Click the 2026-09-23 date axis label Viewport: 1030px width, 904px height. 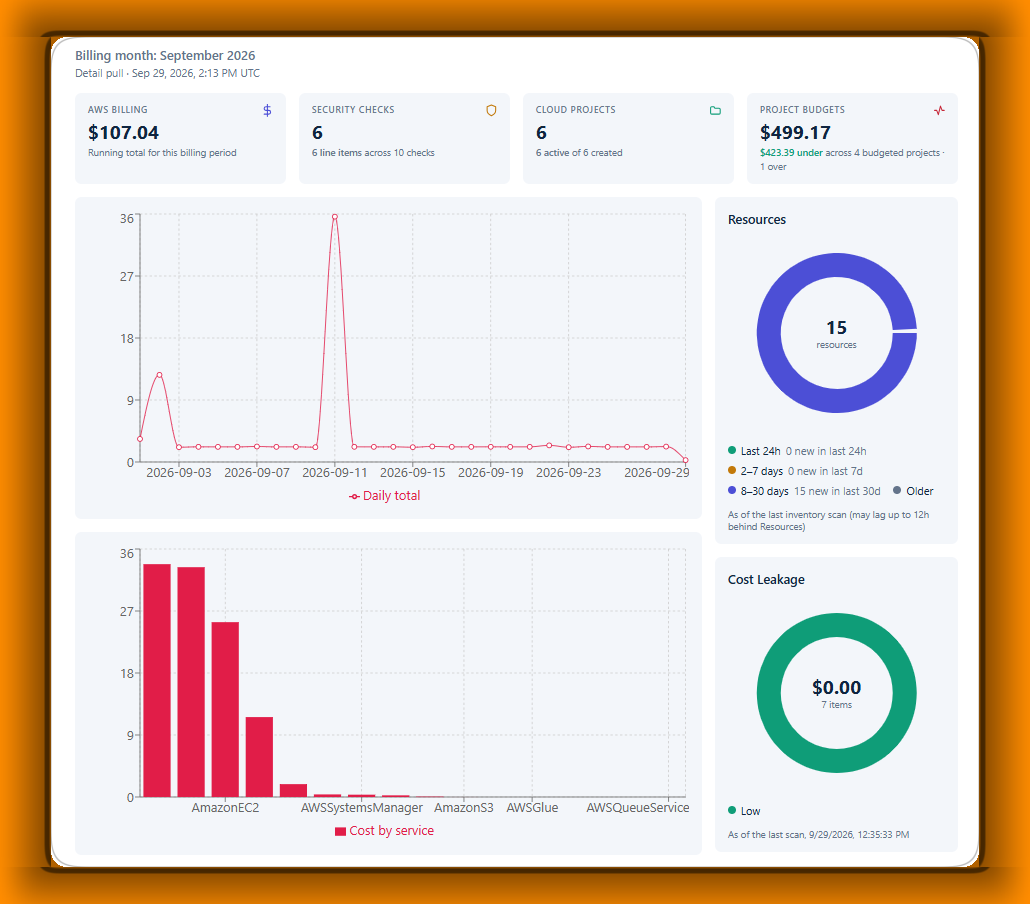(568, 472)
